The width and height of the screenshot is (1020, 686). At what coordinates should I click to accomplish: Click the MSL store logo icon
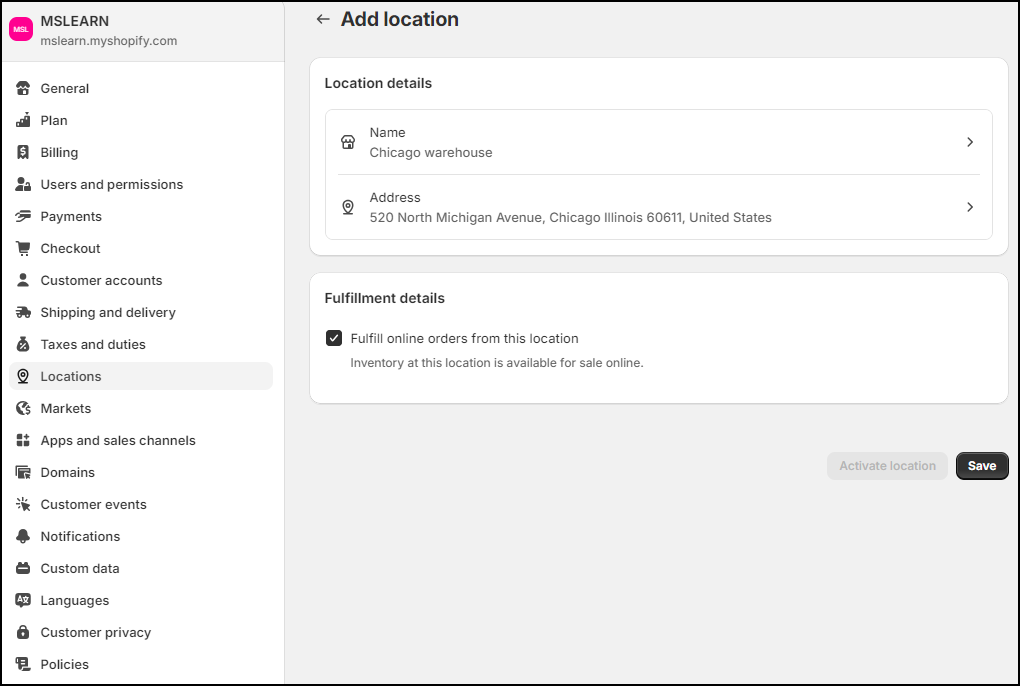[x=21, y=30]
